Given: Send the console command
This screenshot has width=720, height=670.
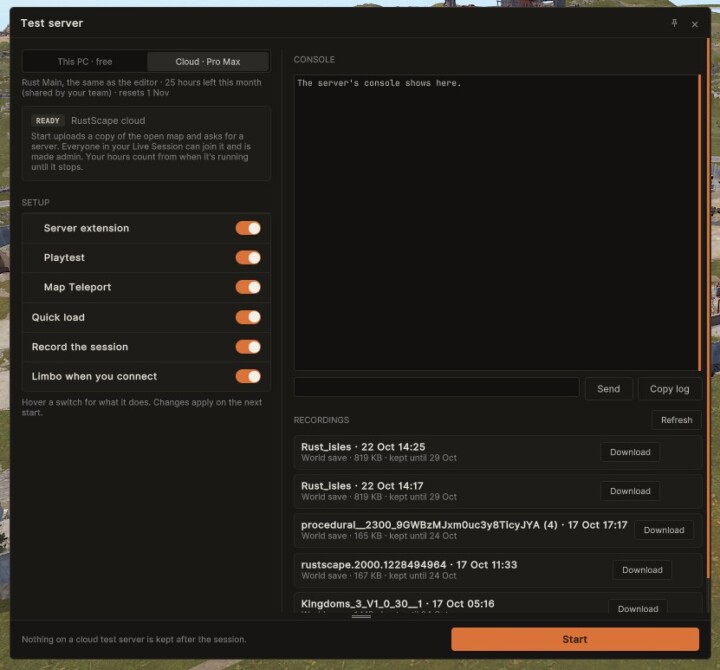Looking at the screenshot, I should 608,389.
